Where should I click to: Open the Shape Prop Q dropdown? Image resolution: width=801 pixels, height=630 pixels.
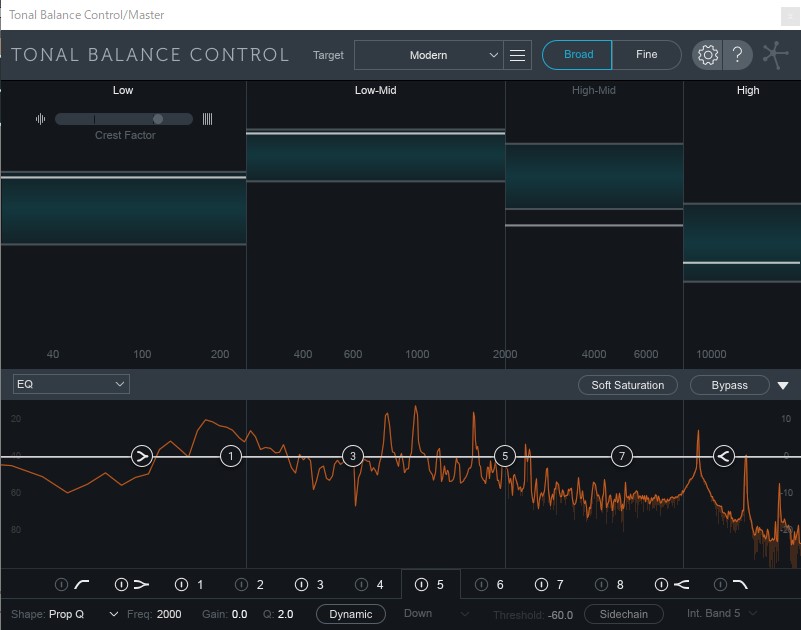click(x=84, y=614)
